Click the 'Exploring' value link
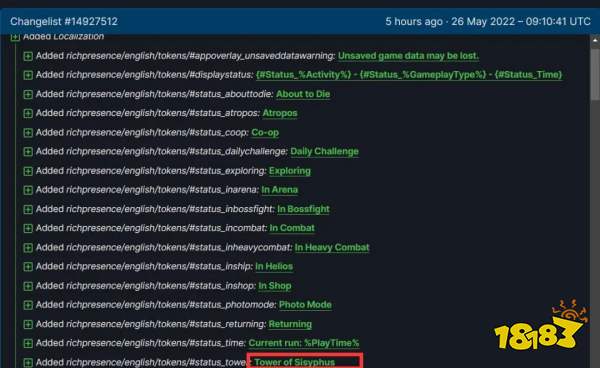 tap(290, 171)
